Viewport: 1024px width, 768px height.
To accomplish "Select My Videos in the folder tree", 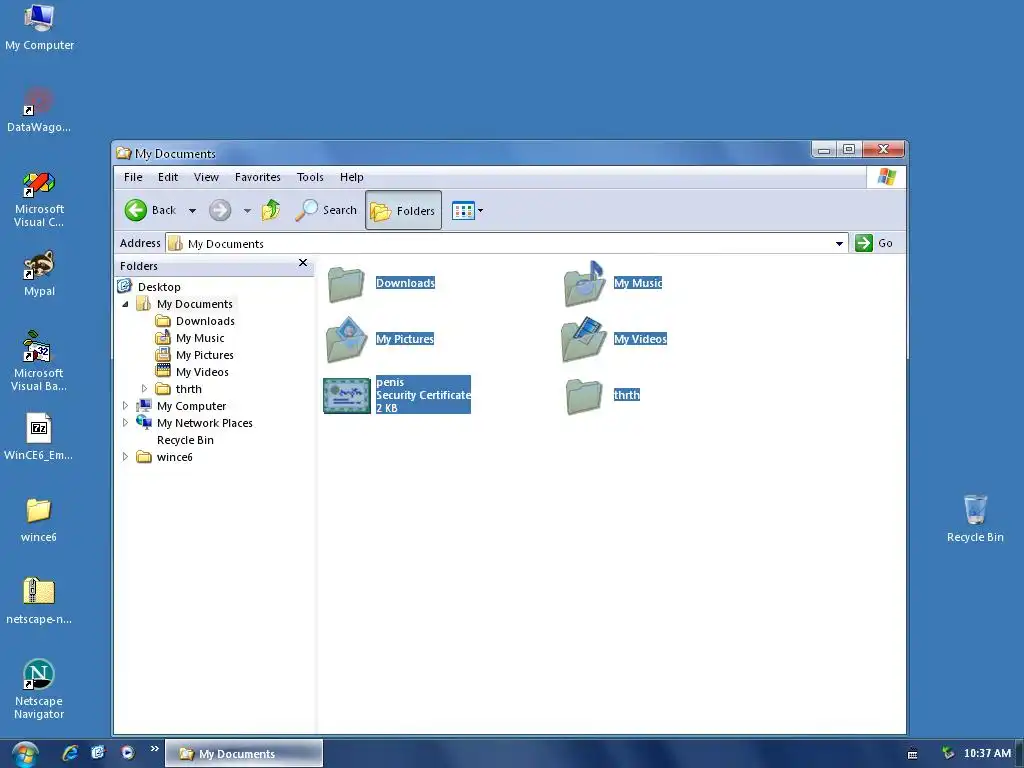I will click(x=202, y=372).
